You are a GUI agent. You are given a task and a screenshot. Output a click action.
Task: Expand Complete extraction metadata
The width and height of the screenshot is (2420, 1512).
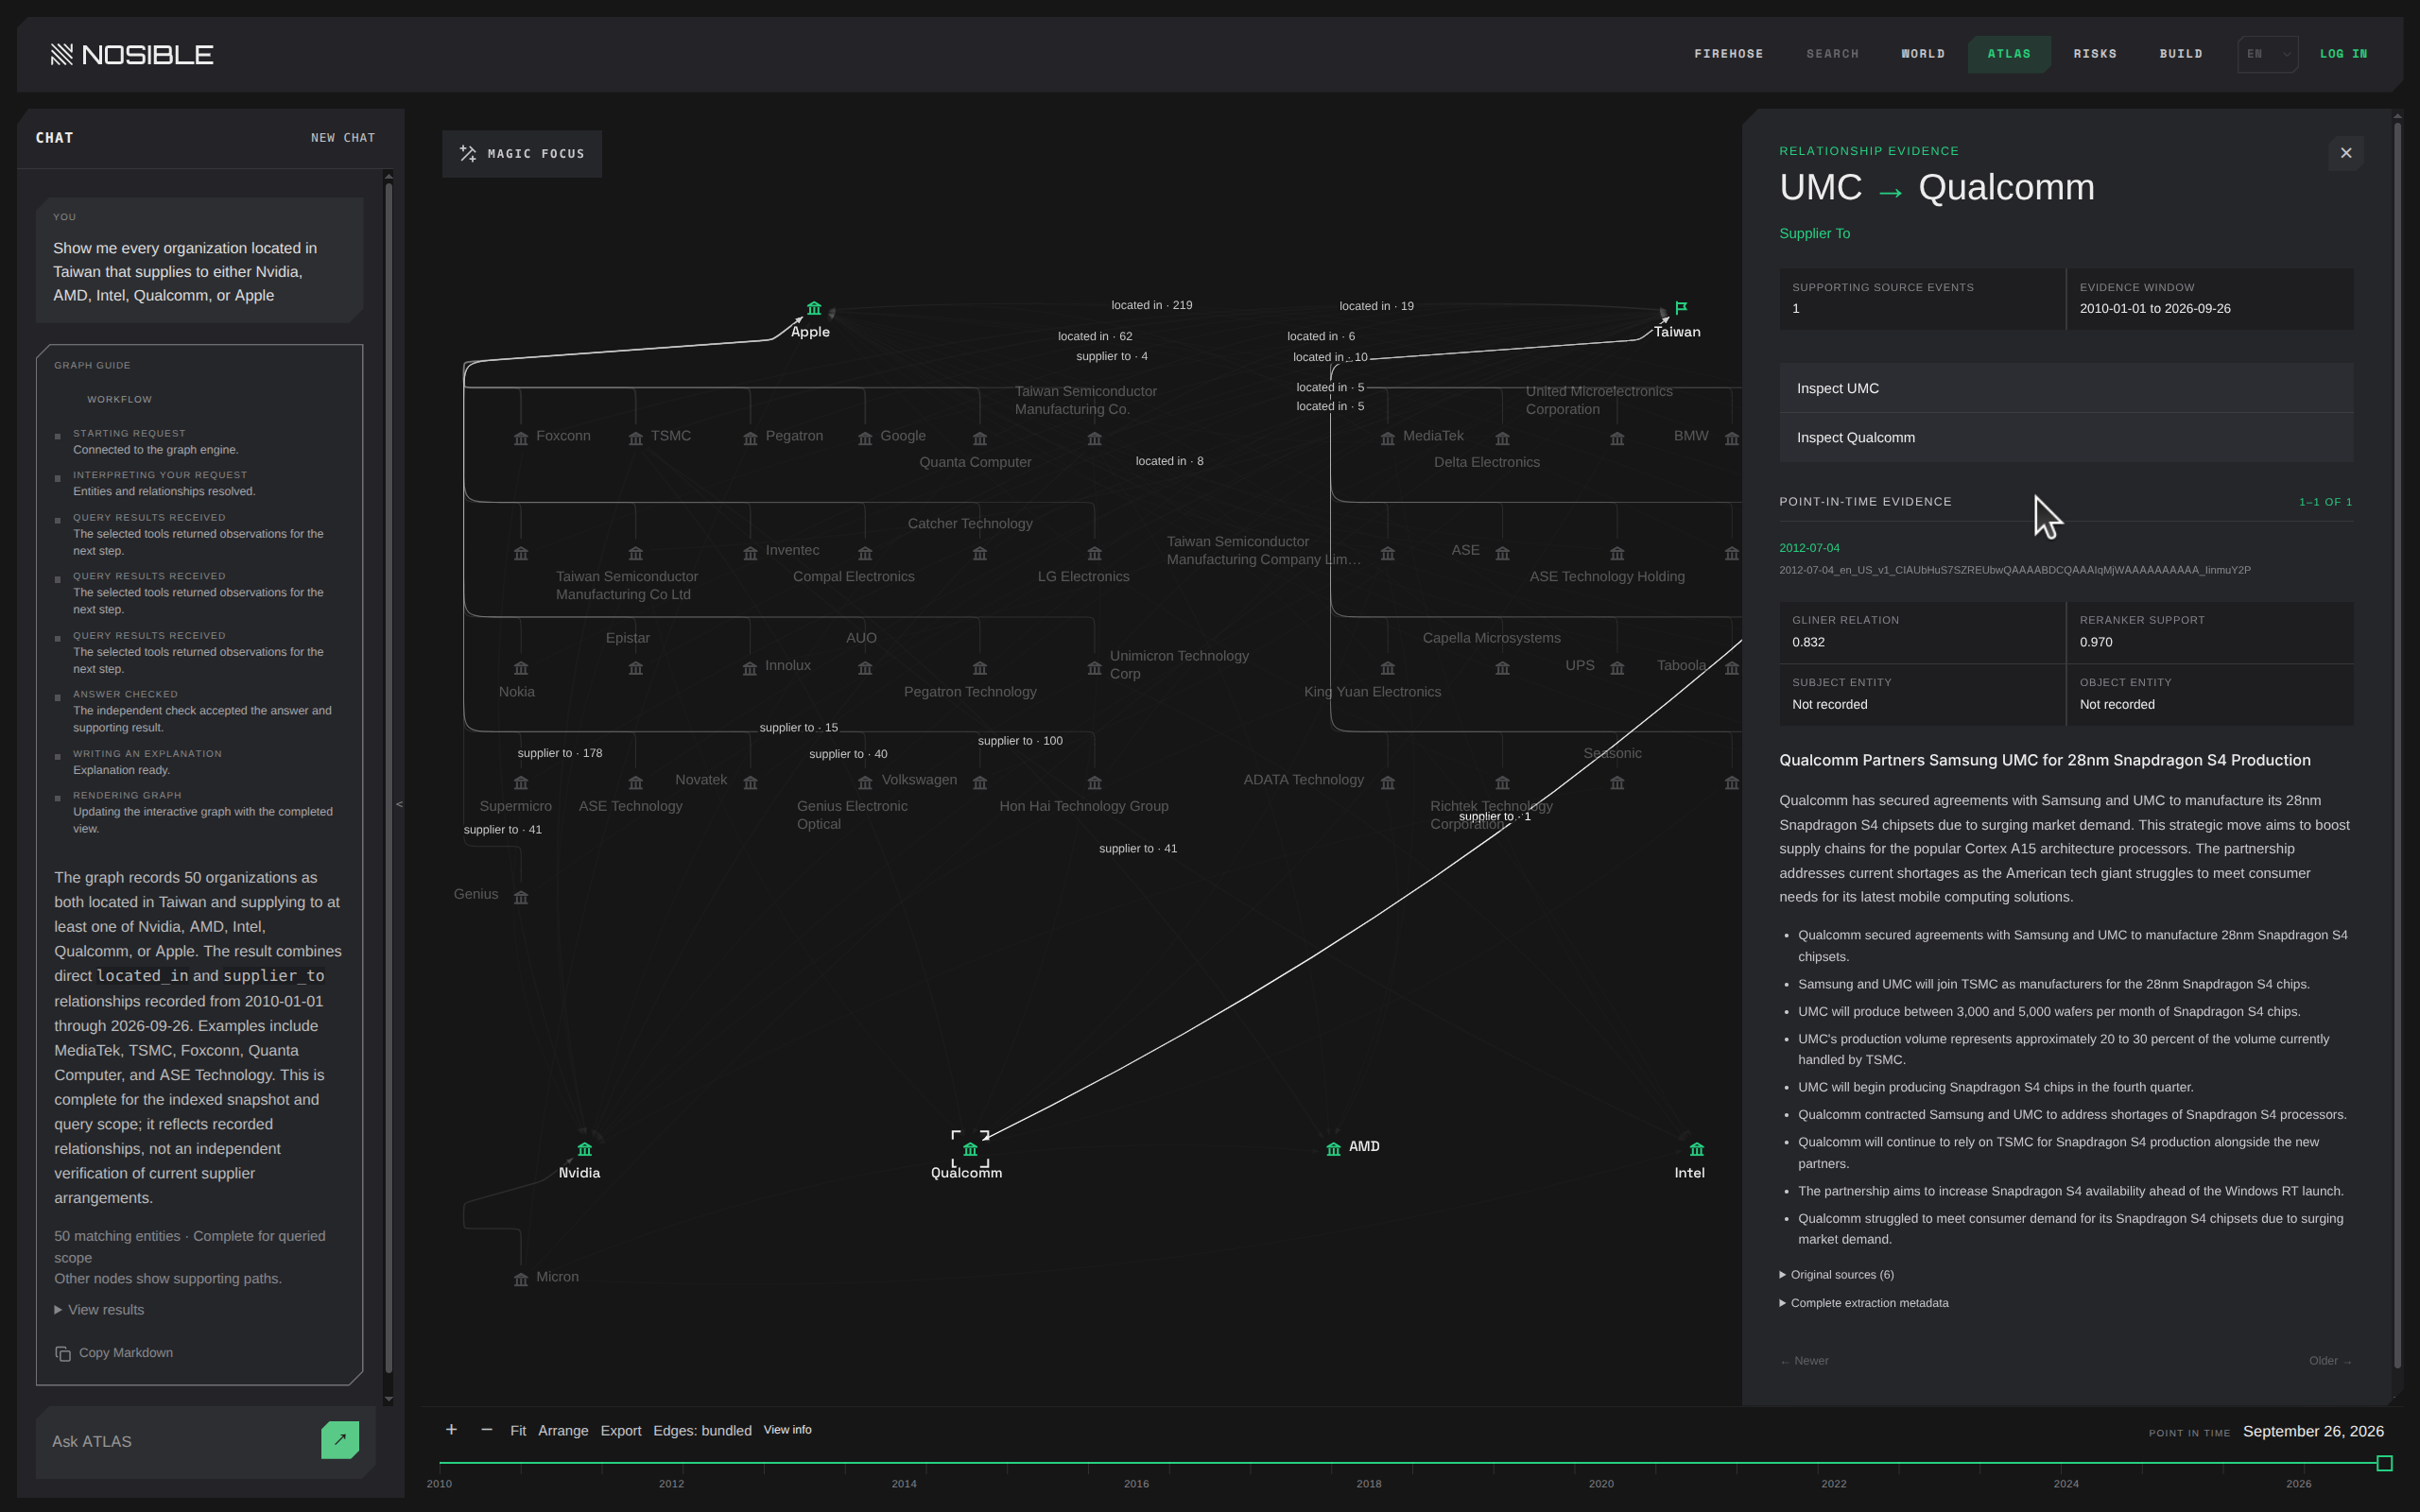pyautogui.click(x=1864, y=1303)
